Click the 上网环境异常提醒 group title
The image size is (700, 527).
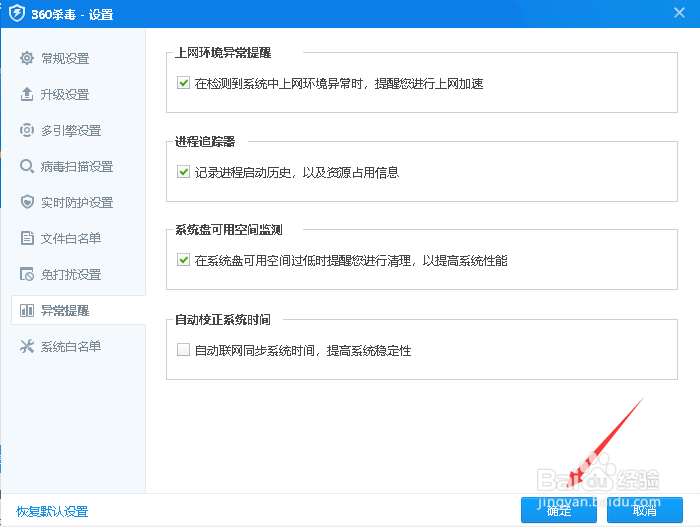pos(223,53)
